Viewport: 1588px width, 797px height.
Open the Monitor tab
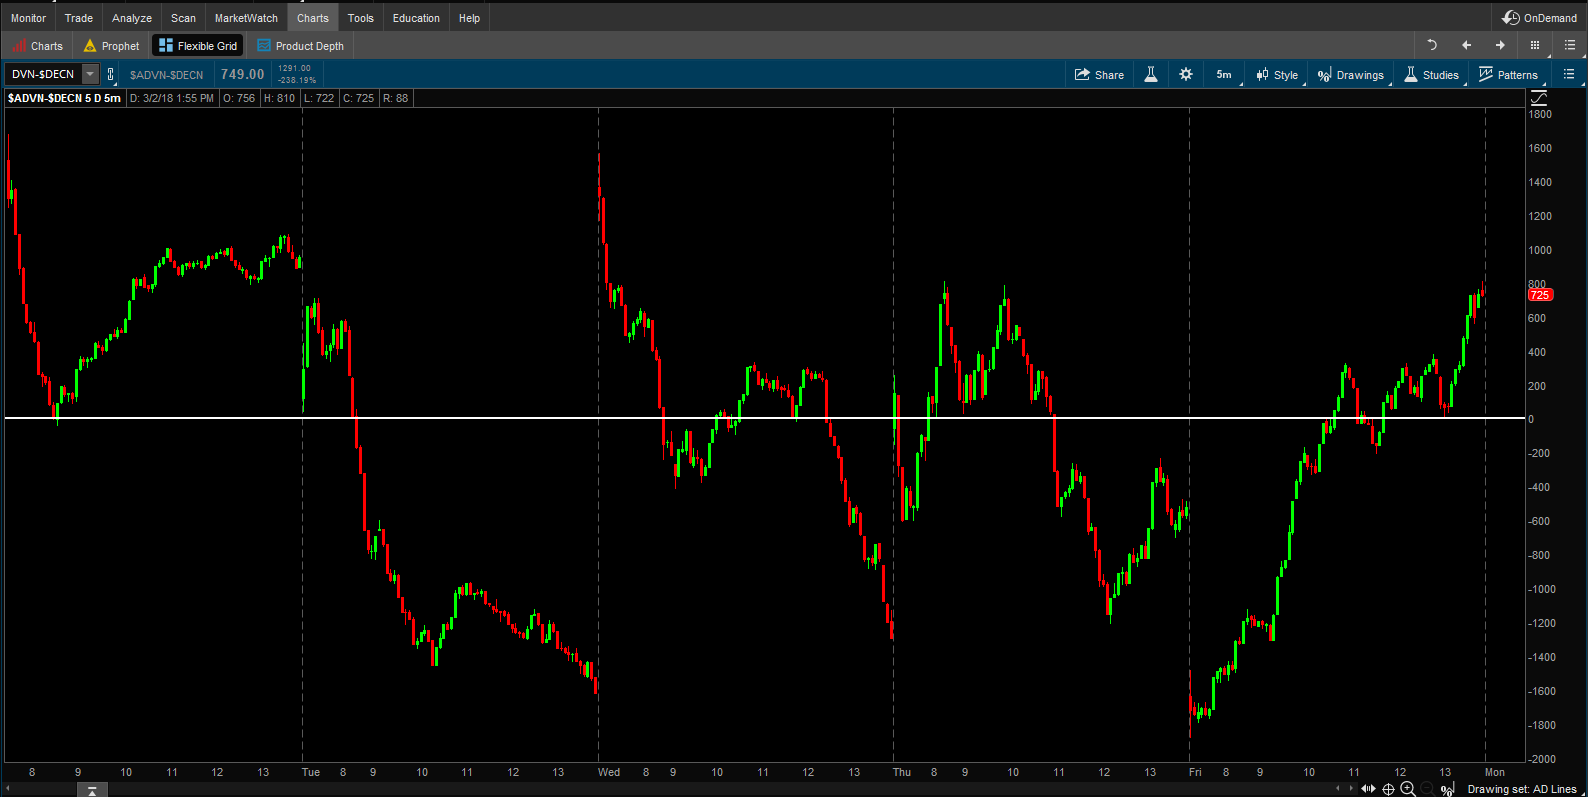tap(28, 18)
